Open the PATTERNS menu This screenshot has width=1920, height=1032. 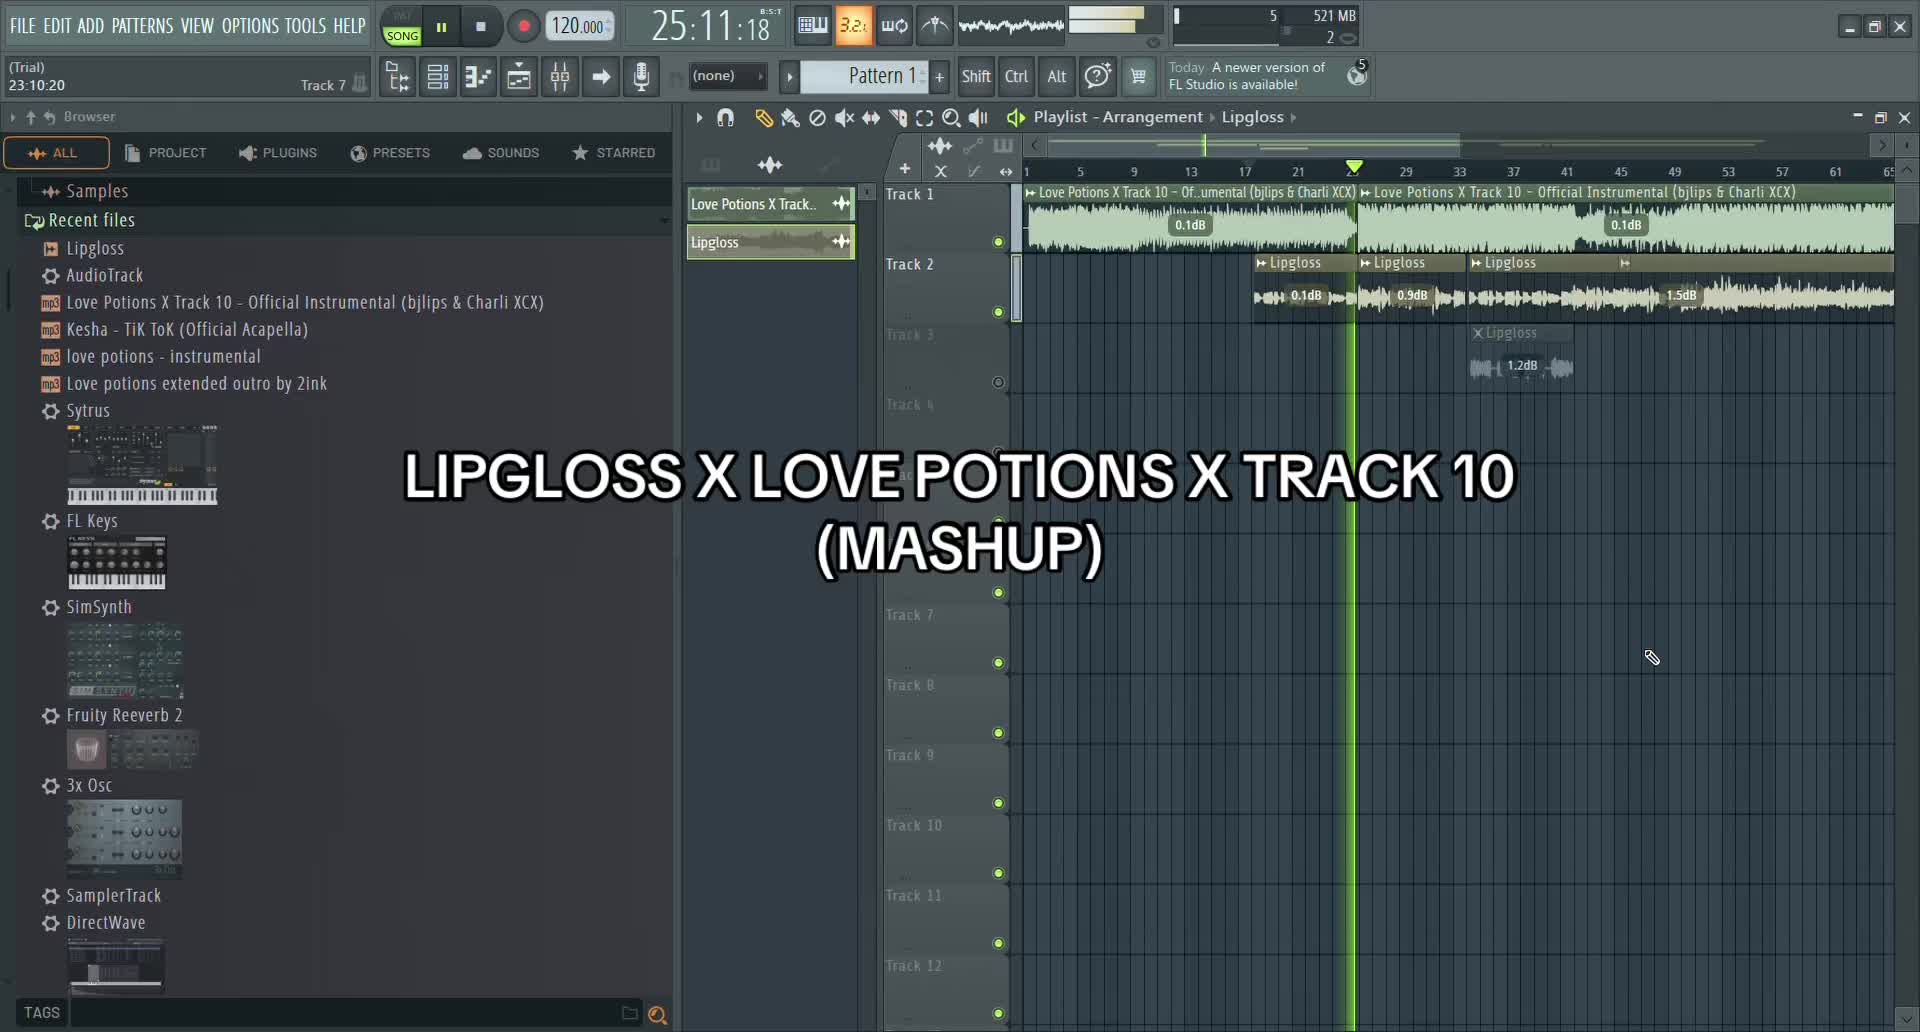[x=142, y=26]
